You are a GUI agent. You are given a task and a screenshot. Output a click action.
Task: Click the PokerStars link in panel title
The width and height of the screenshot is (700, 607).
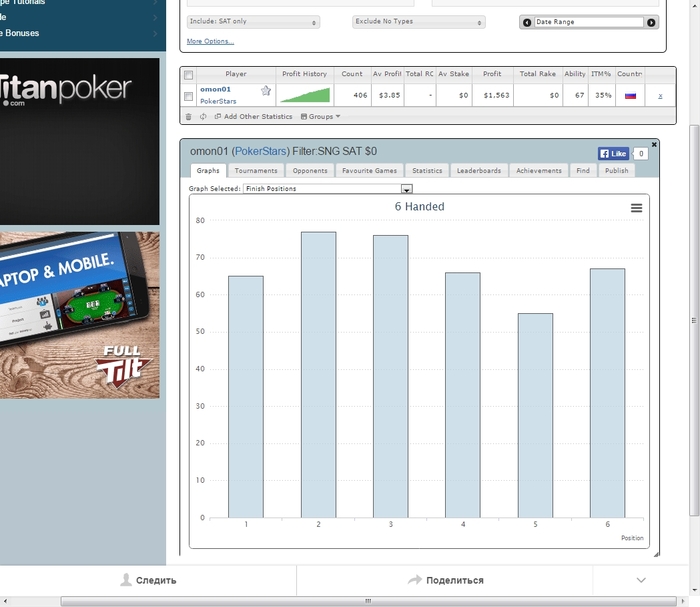click(262, 151)
